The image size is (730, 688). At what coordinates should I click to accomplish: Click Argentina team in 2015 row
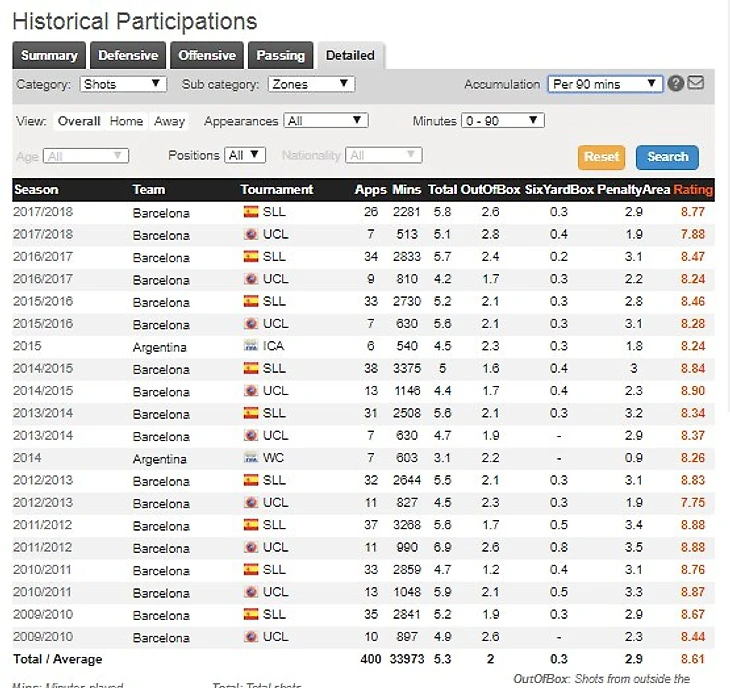click(159, 347)
